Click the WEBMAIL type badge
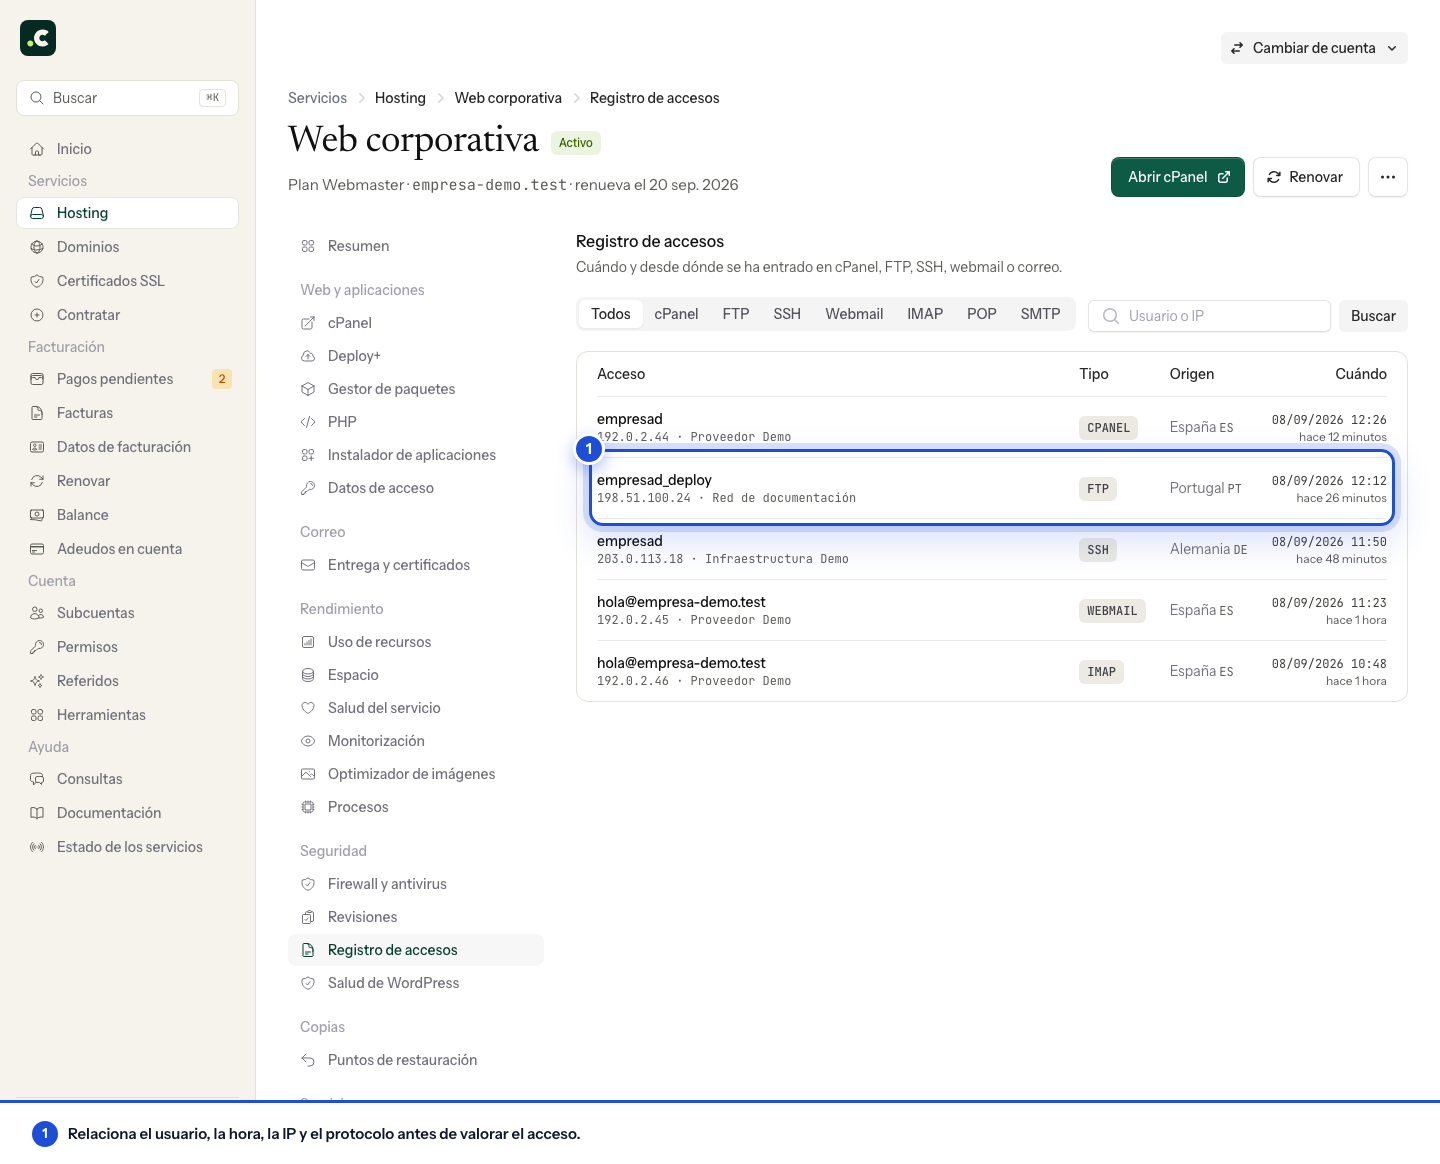The width and height of the screenshot is (1440, 1164). pyautogui.click(x=1112, y=611)
